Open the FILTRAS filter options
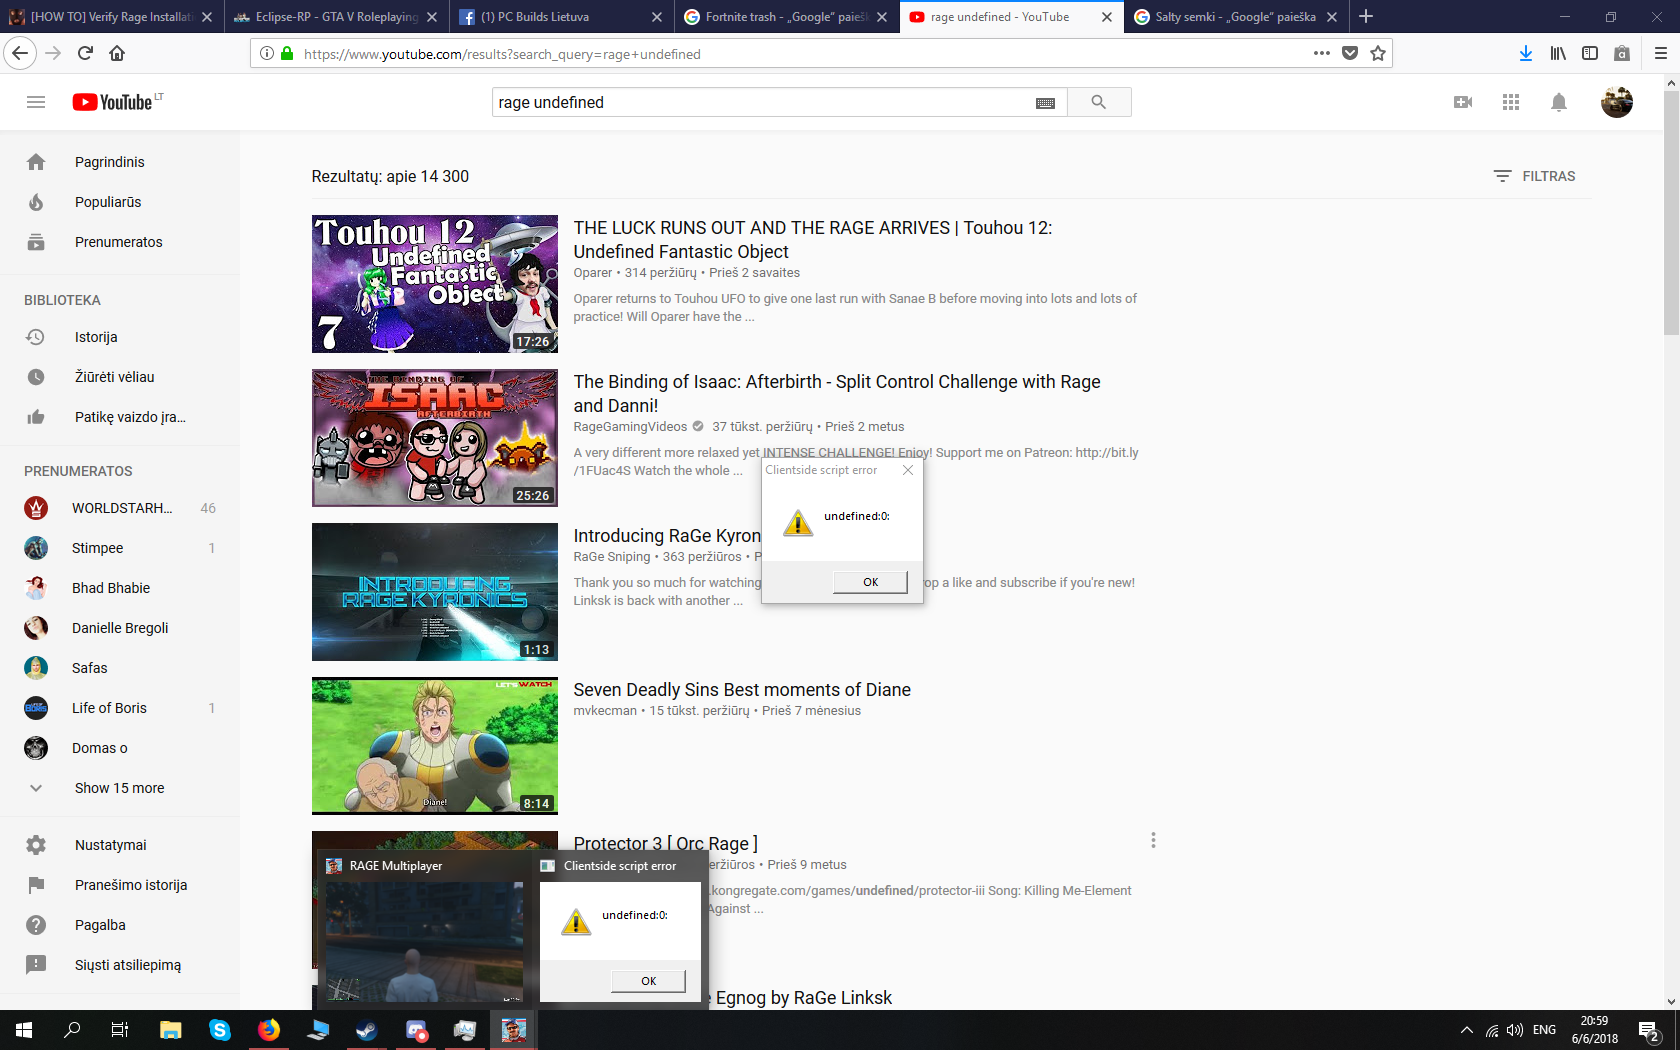The image size is (1680, 1050). tap(1534, 176)
